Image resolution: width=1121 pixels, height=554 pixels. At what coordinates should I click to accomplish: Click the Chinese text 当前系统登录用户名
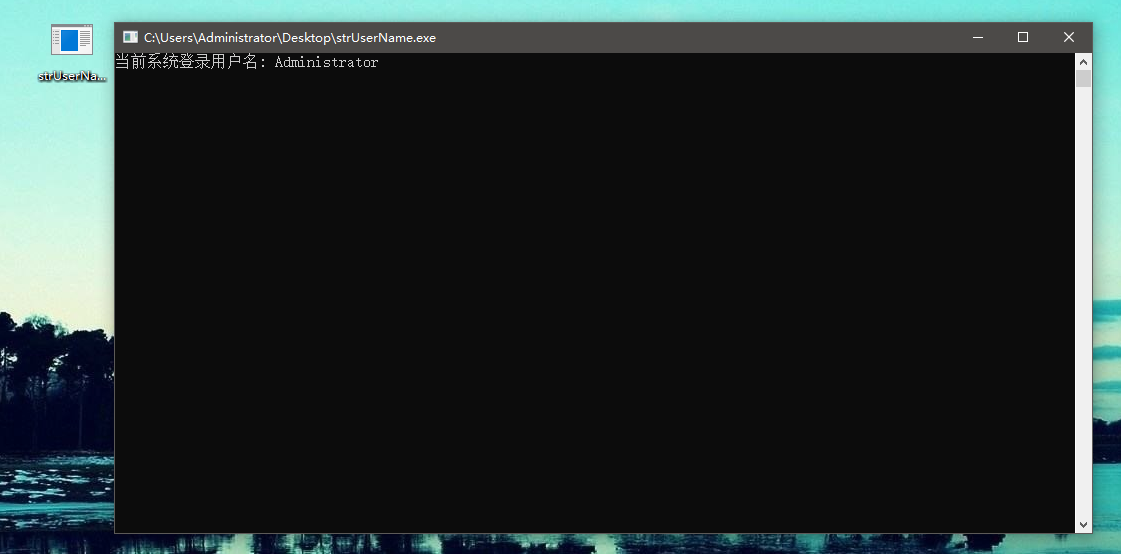pyautogui.click(x=186, y=63)
